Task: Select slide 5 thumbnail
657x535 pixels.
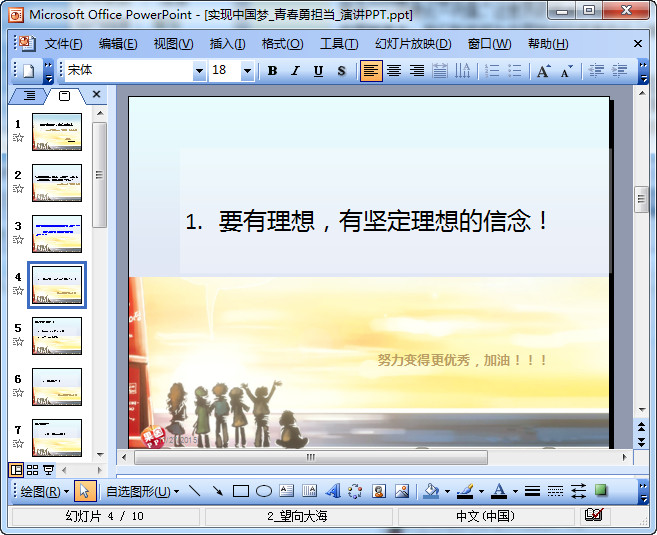Action: pyautogui.click(x=57, y=336)
